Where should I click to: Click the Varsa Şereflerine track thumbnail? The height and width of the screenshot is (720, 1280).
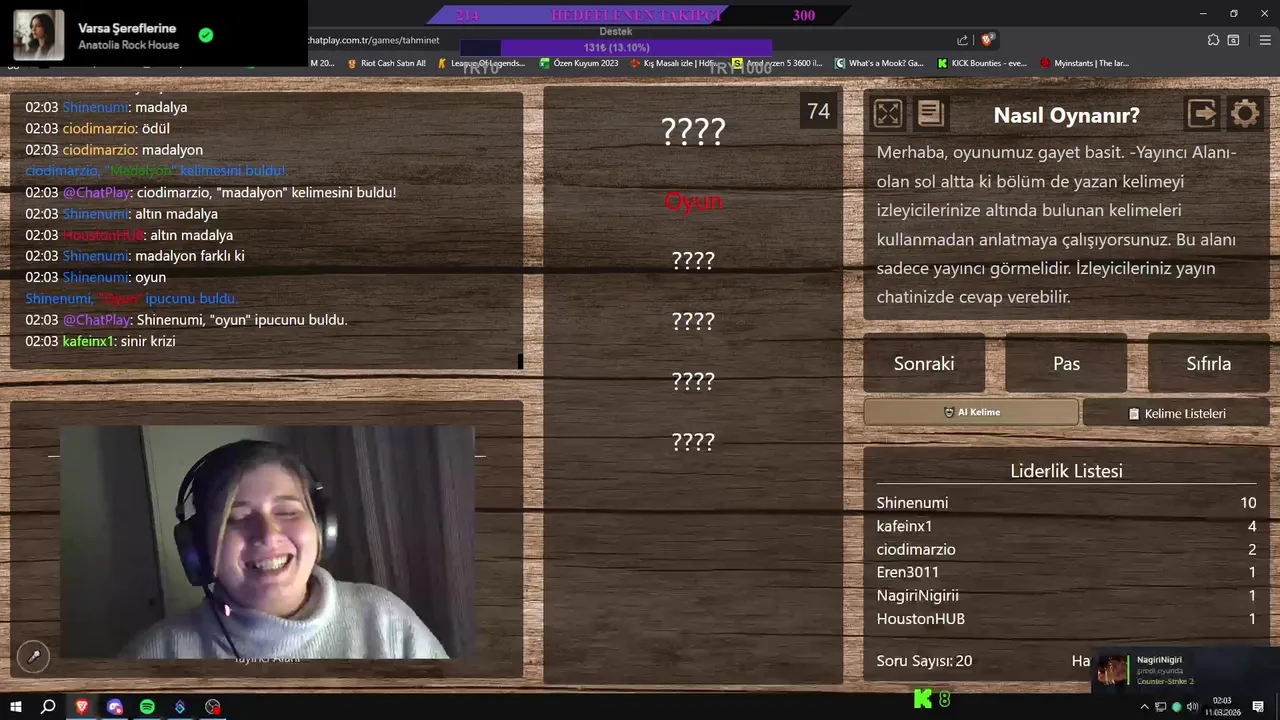tap(39, 36)
